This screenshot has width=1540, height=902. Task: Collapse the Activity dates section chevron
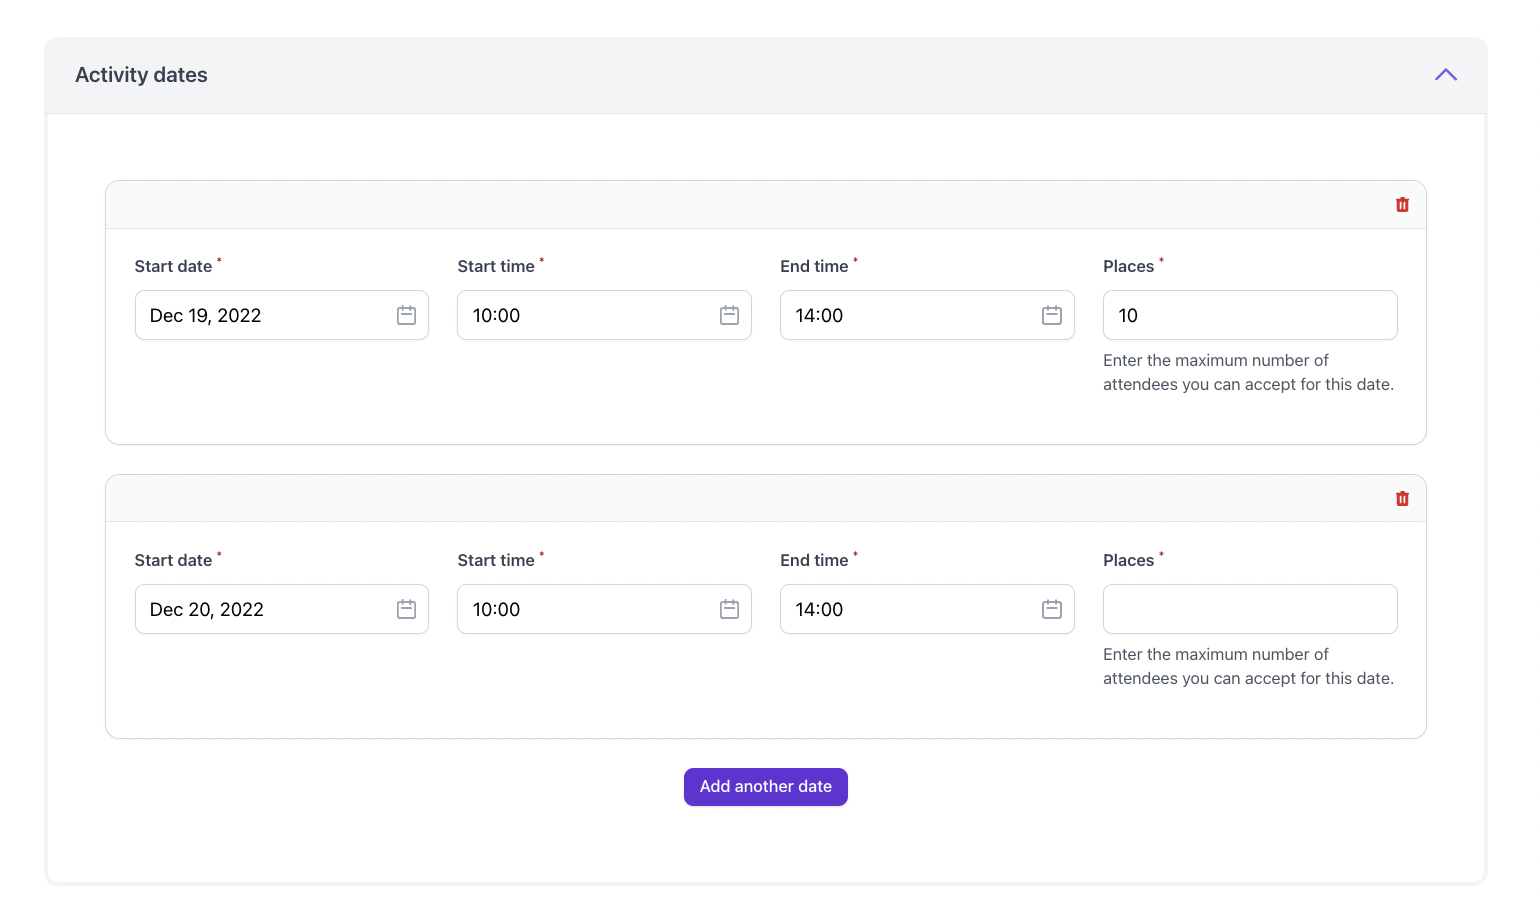click(x=1445, y=75)
